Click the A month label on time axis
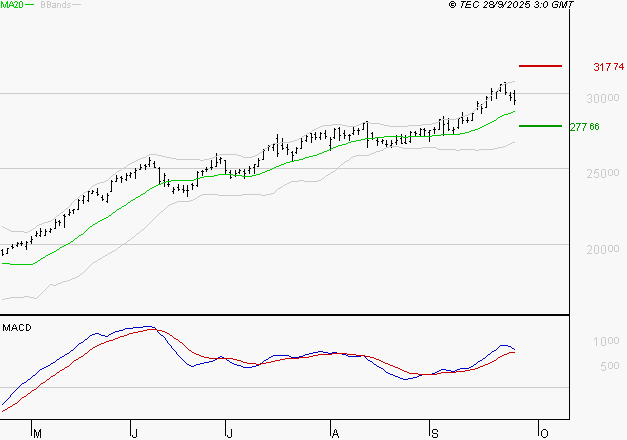 click(335, 434)
